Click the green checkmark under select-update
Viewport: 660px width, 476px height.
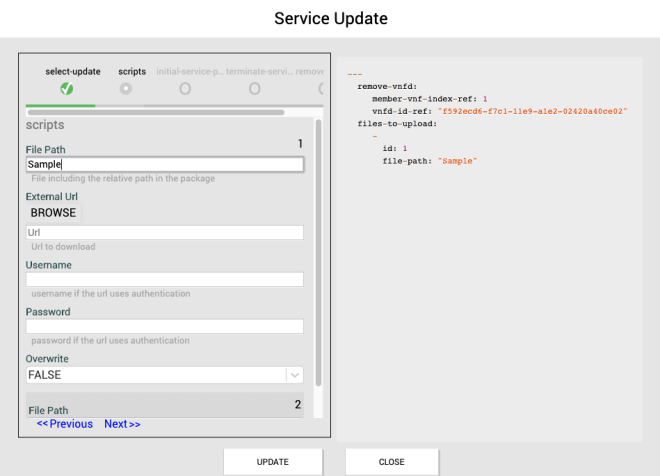[67, 89]
